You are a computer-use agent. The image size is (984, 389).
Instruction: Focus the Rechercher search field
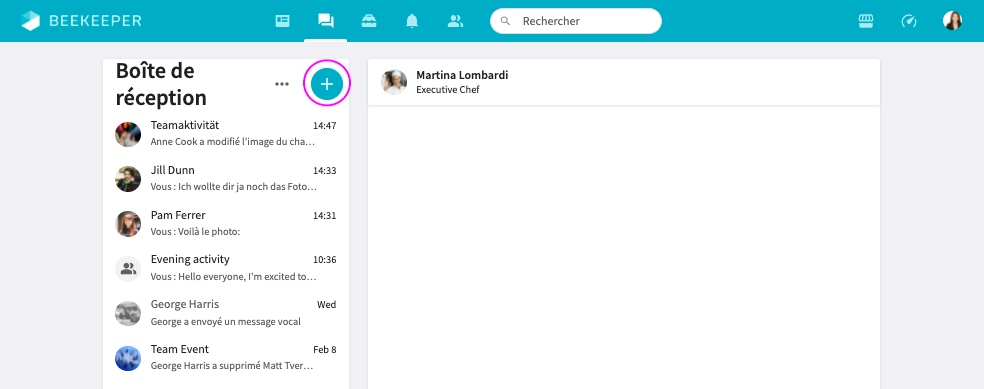[x=575, y=21]
